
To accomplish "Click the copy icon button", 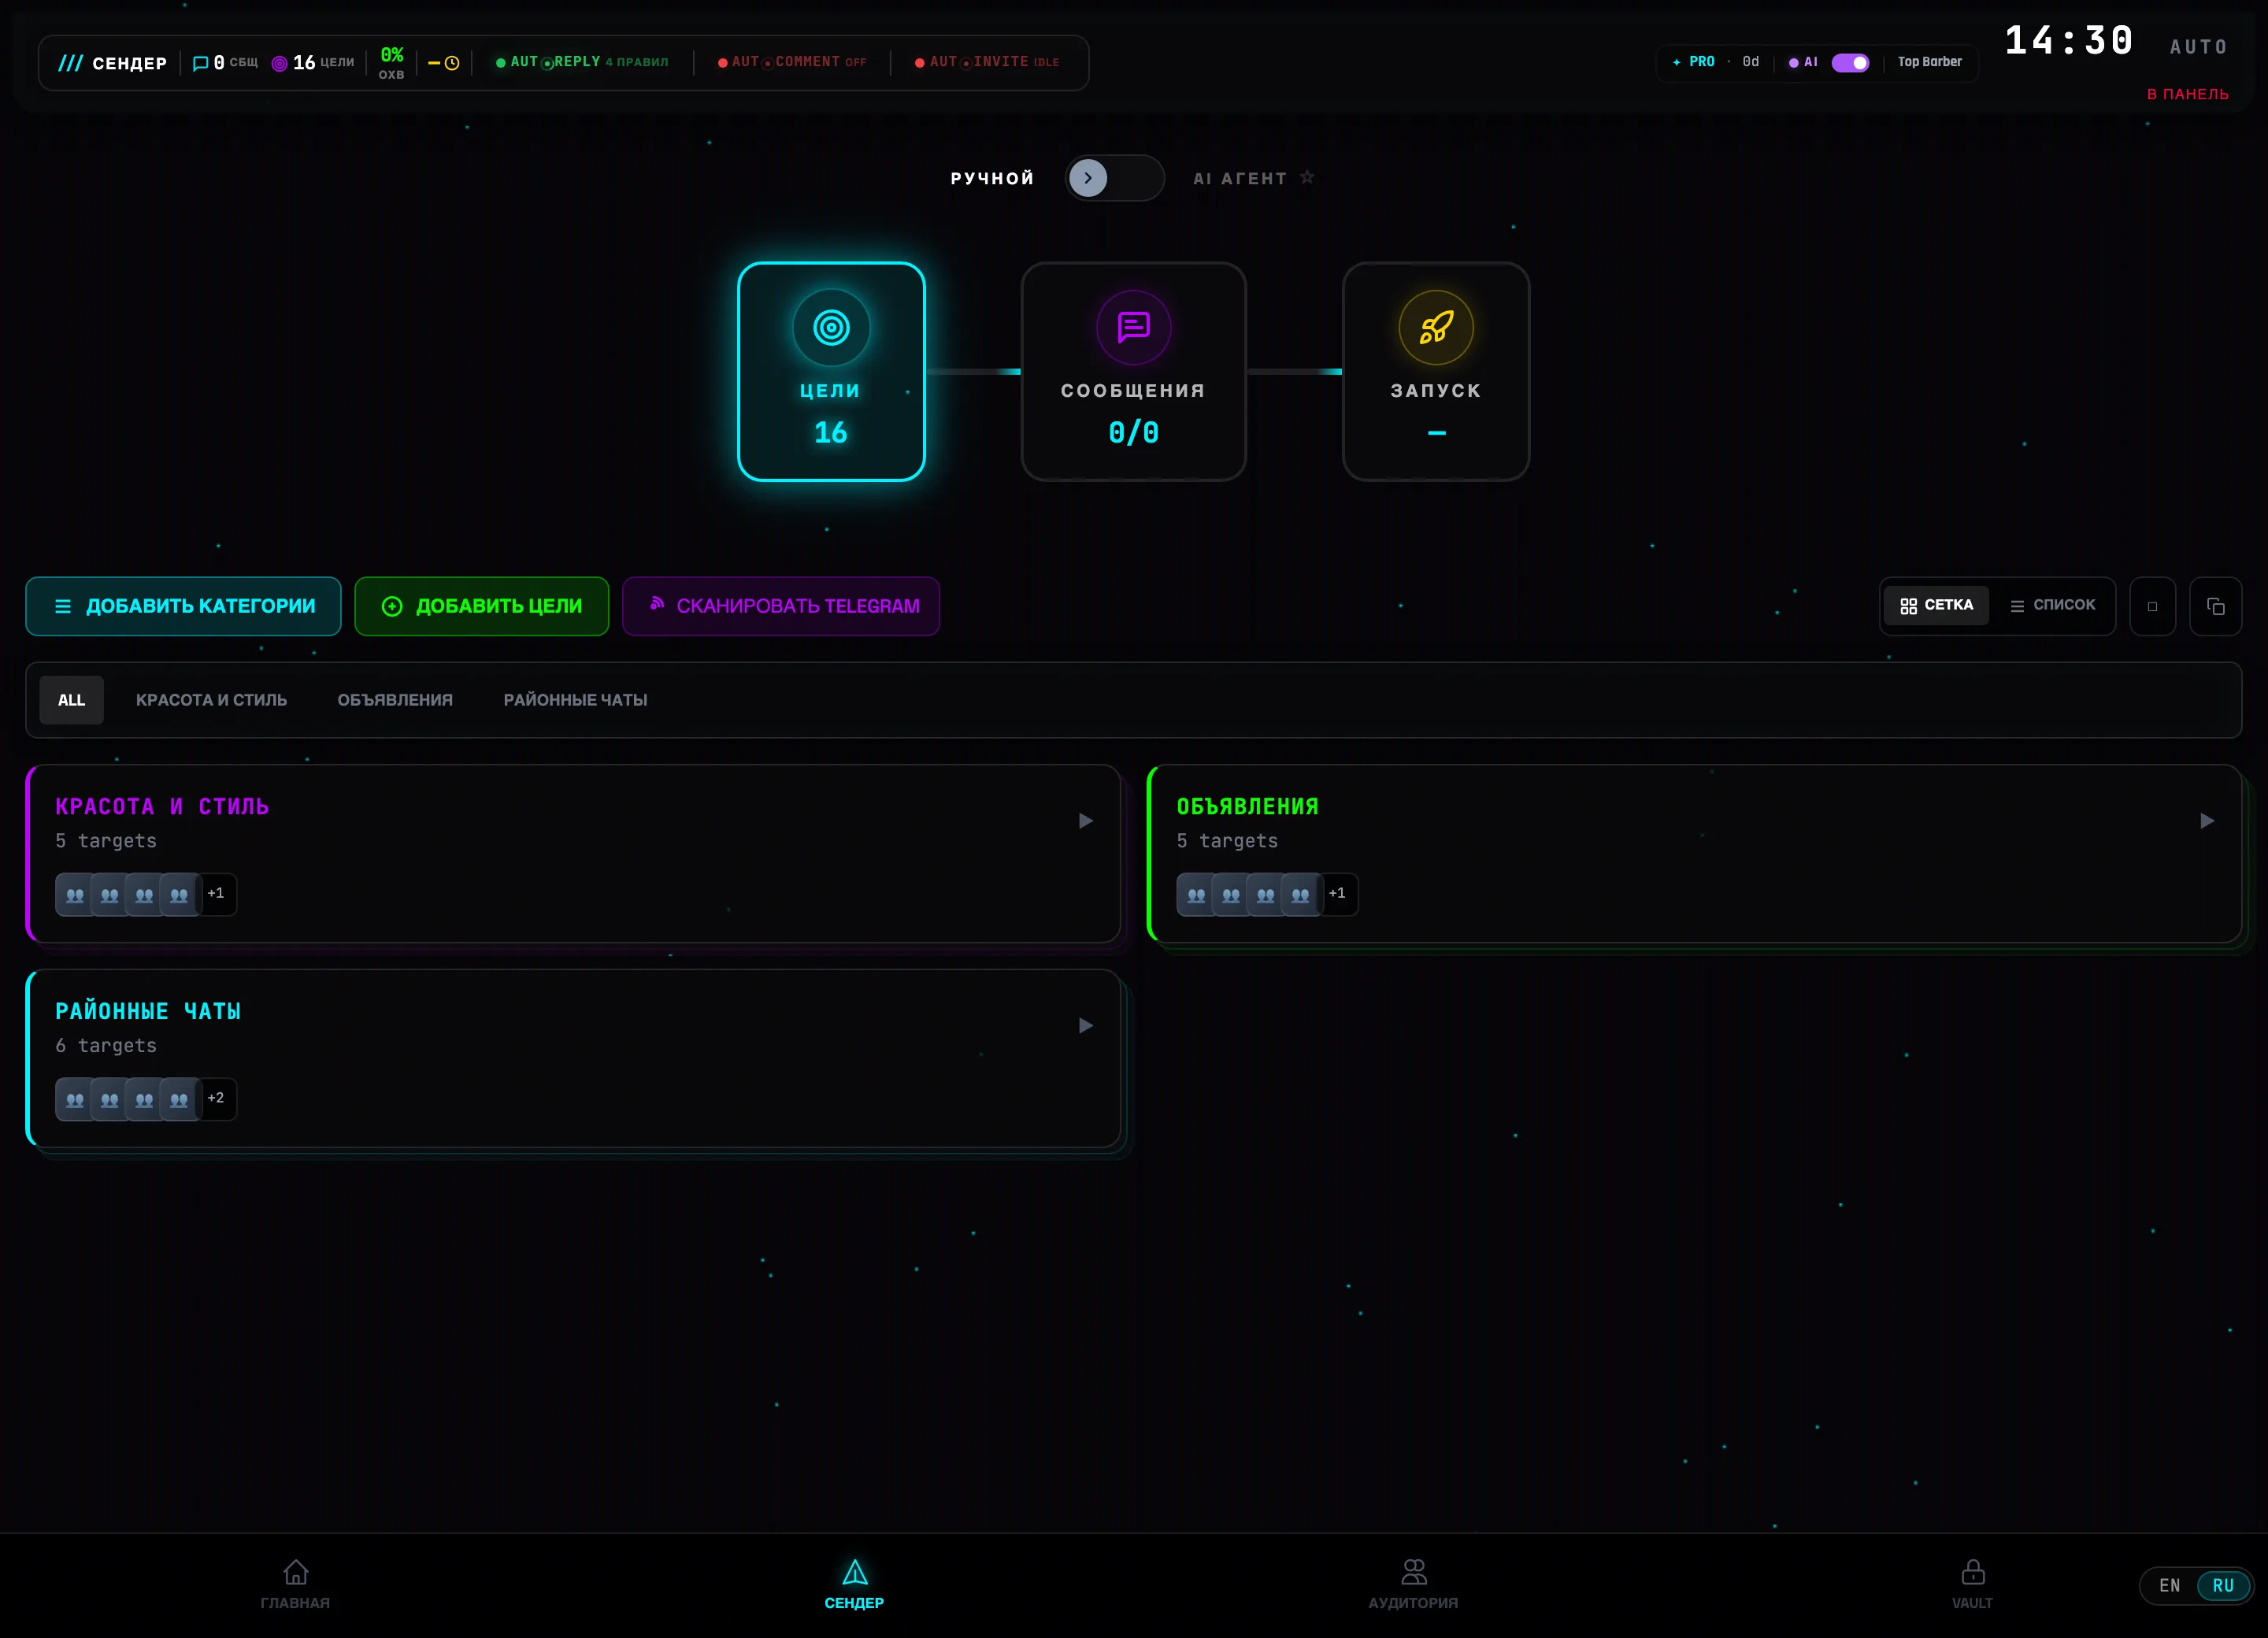I will [x=2215, y=606].
